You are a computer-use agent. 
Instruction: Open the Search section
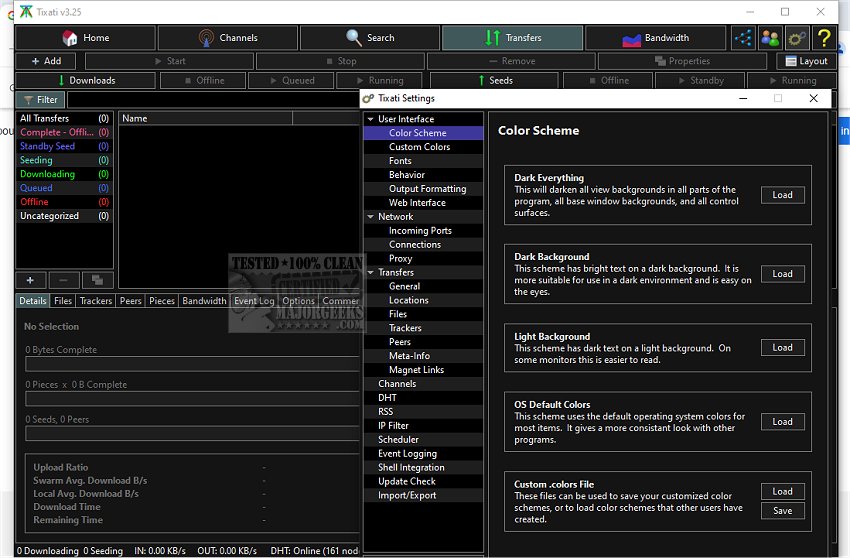click(369, 38)
